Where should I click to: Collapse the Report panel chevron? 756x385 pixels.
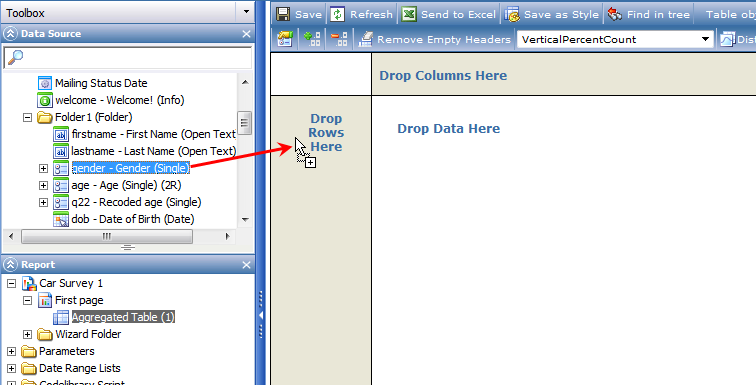(x=10, y=265)
